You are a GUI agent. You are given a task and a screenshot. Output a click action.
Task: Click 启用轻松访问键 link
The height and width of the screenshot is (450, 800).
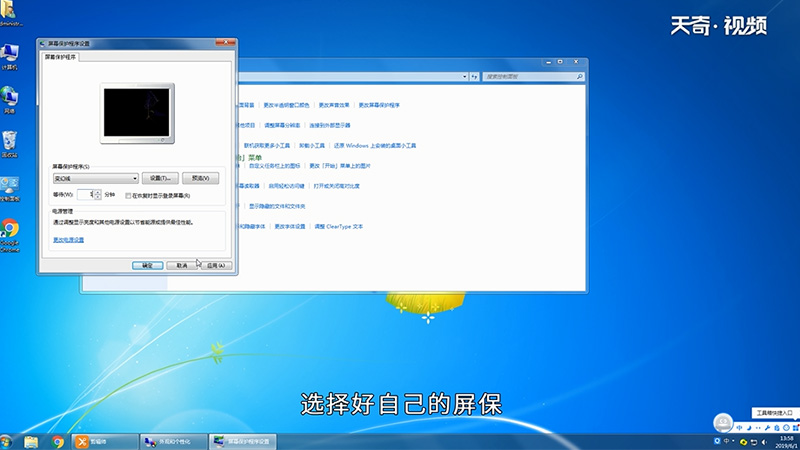pos(286,186)
